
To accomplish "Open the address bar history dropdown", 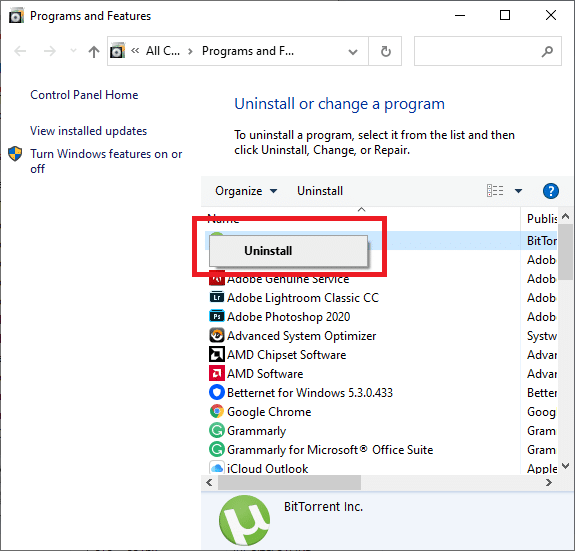I will click(x=353, y=52).
